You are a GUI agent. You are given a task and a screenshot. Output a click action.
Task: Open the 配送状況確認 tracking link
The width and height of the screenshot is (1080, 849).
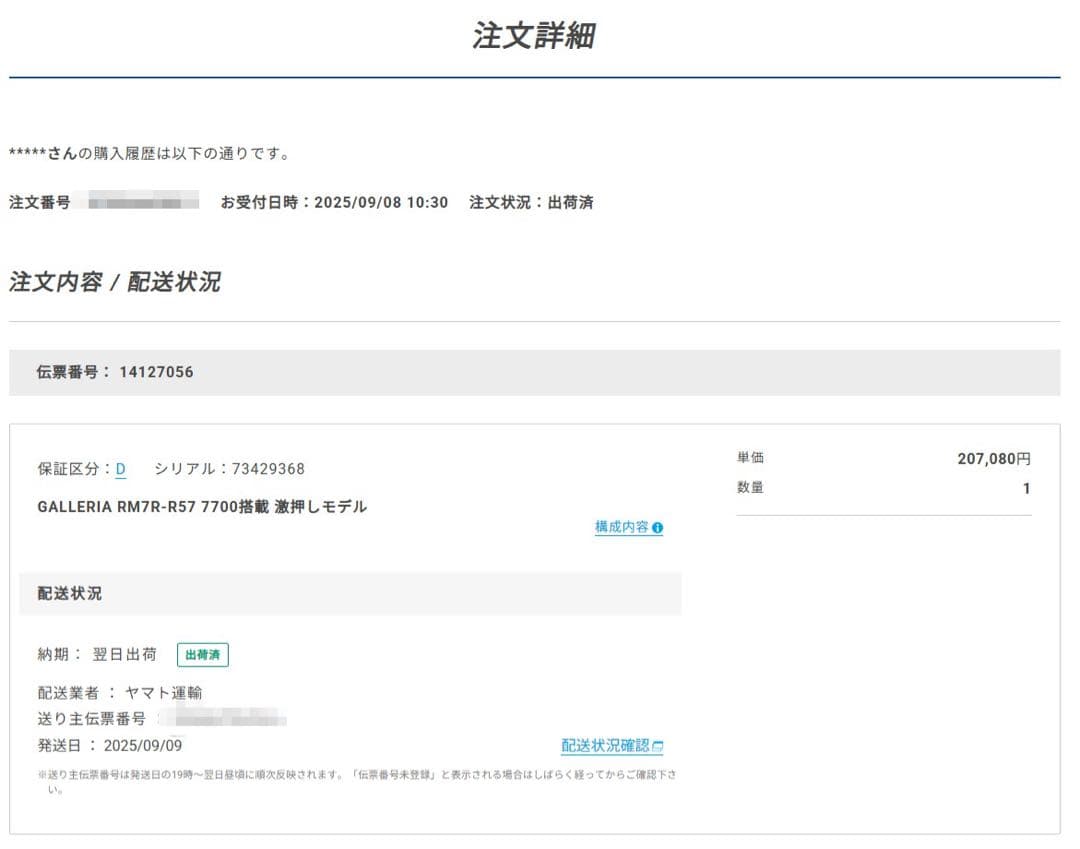tap(605, 746)
